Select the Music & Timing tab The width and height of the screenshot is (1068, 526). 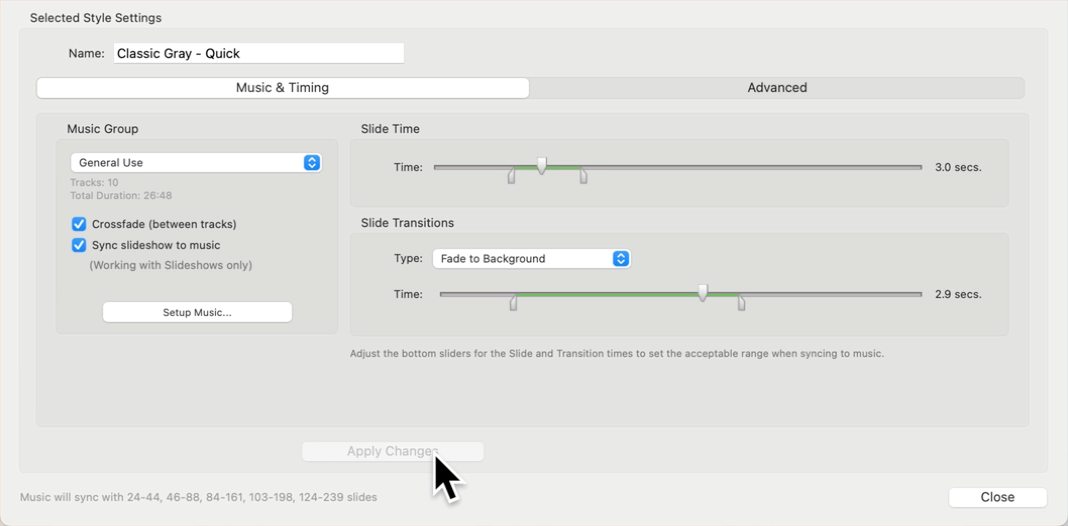[282, 88]
